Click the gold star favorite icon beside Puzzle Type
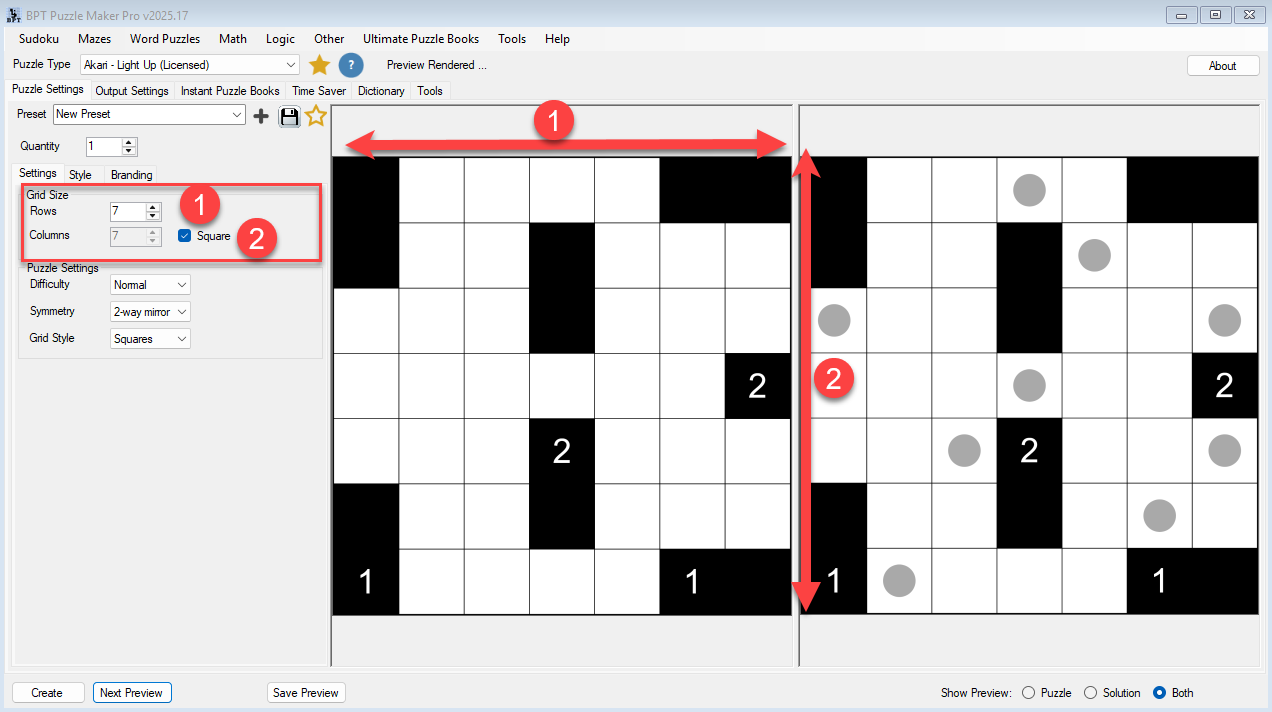This screenshot has width=1272, height=712. 319,65
